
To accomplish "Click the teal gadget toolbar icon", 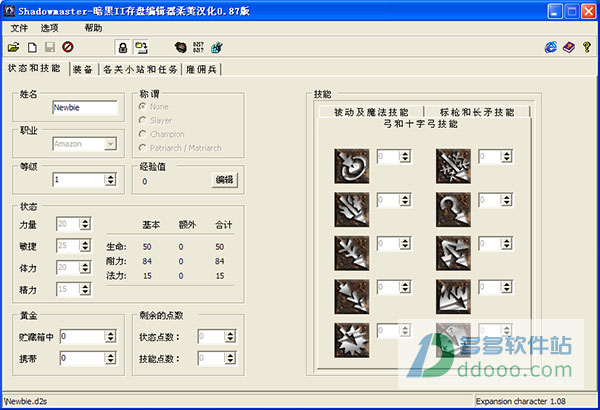I will pos(217,47).
